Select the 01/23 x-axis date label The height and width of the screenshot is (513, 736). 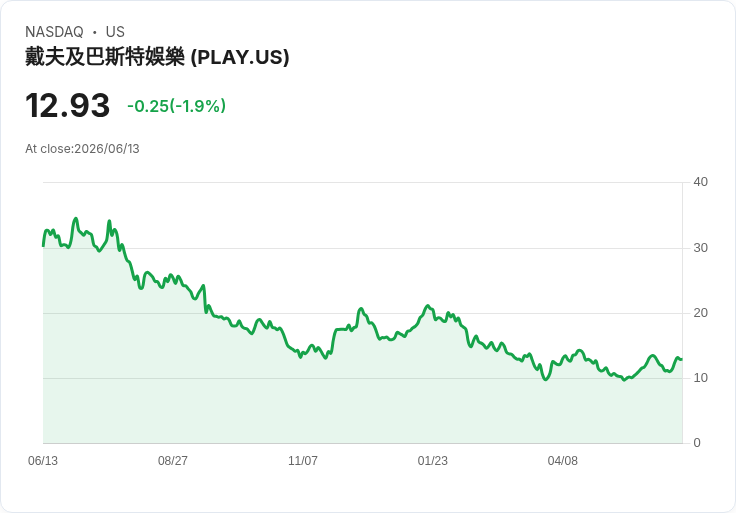click(433, 461)
